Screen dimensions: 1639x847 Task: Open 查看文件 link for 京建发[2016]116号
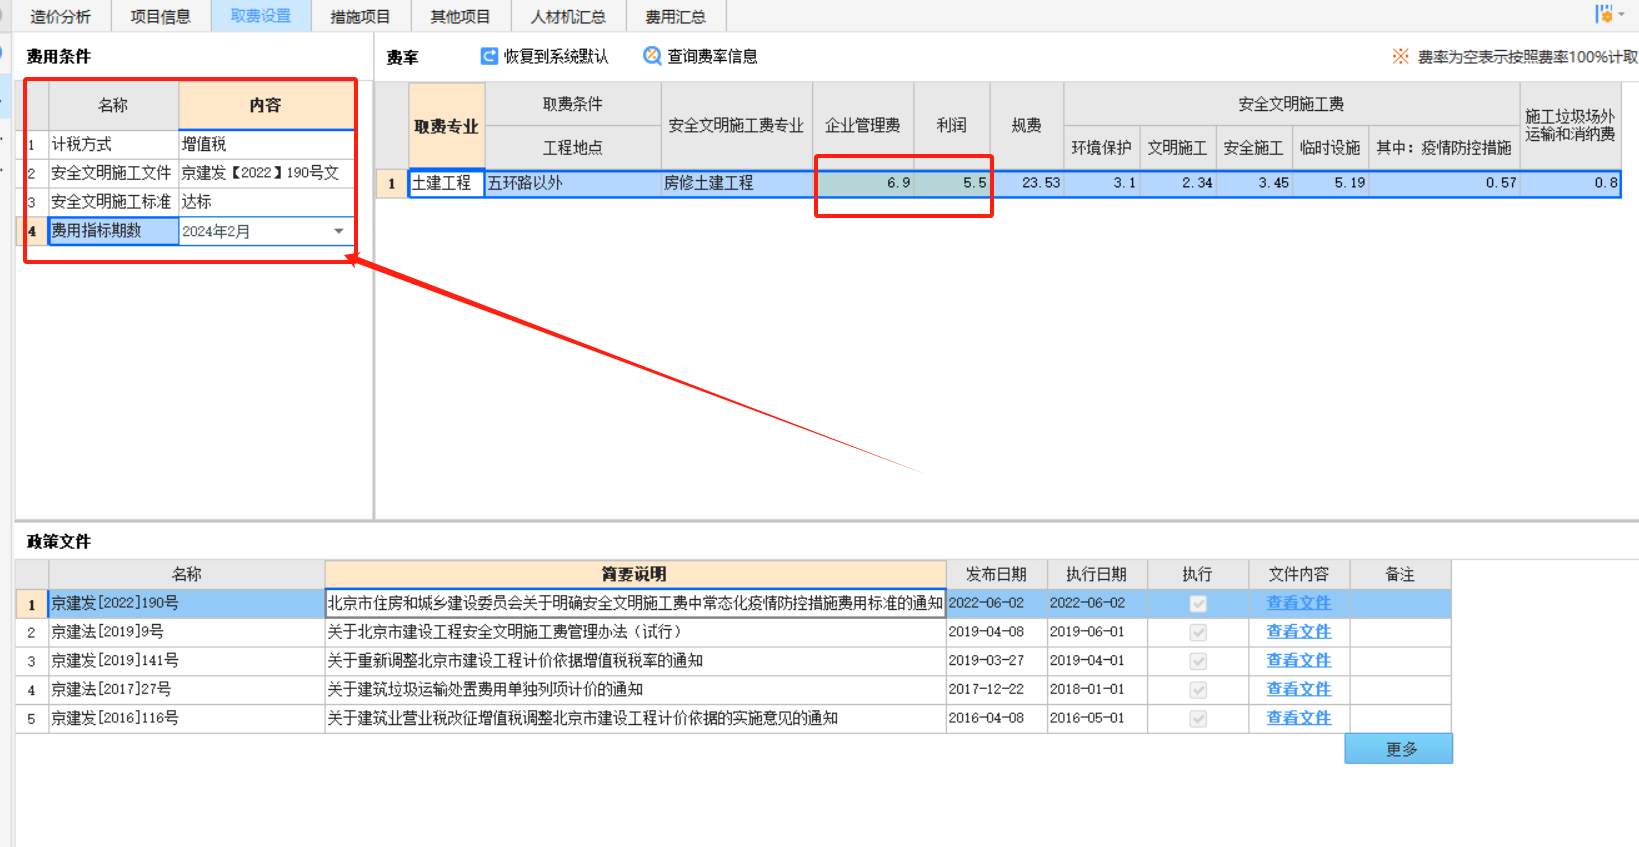(x=1298, y=718)
